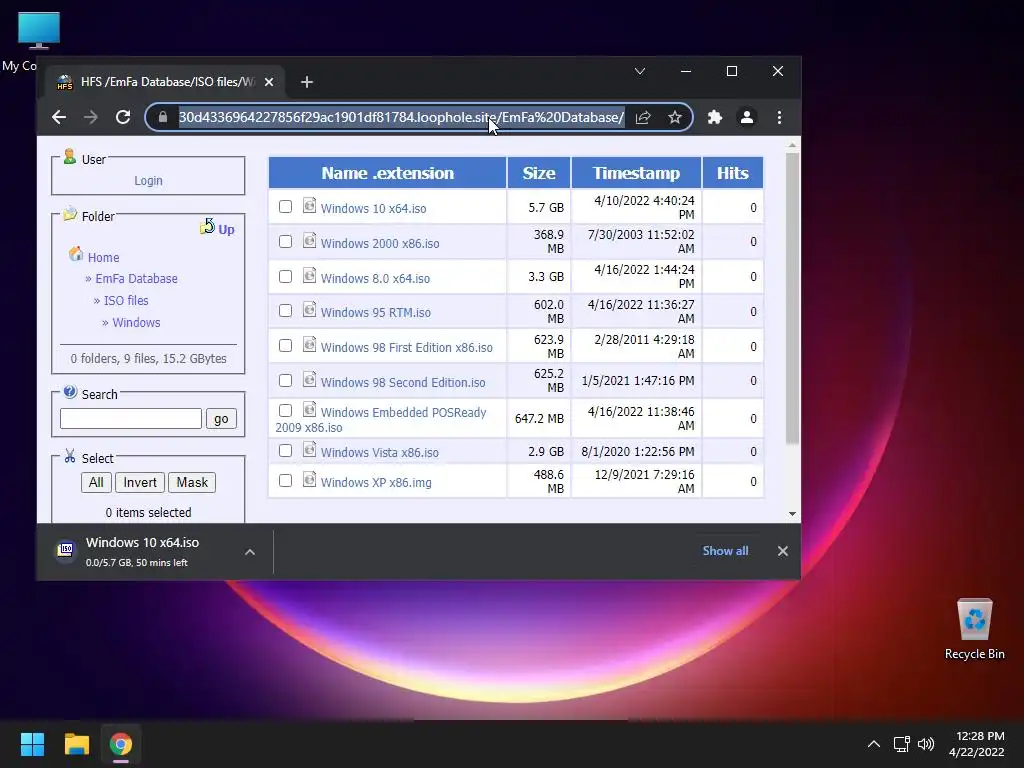Check the box for Windows 10 x64.iso
This screenshot has width=1024, height=768.
285,206
